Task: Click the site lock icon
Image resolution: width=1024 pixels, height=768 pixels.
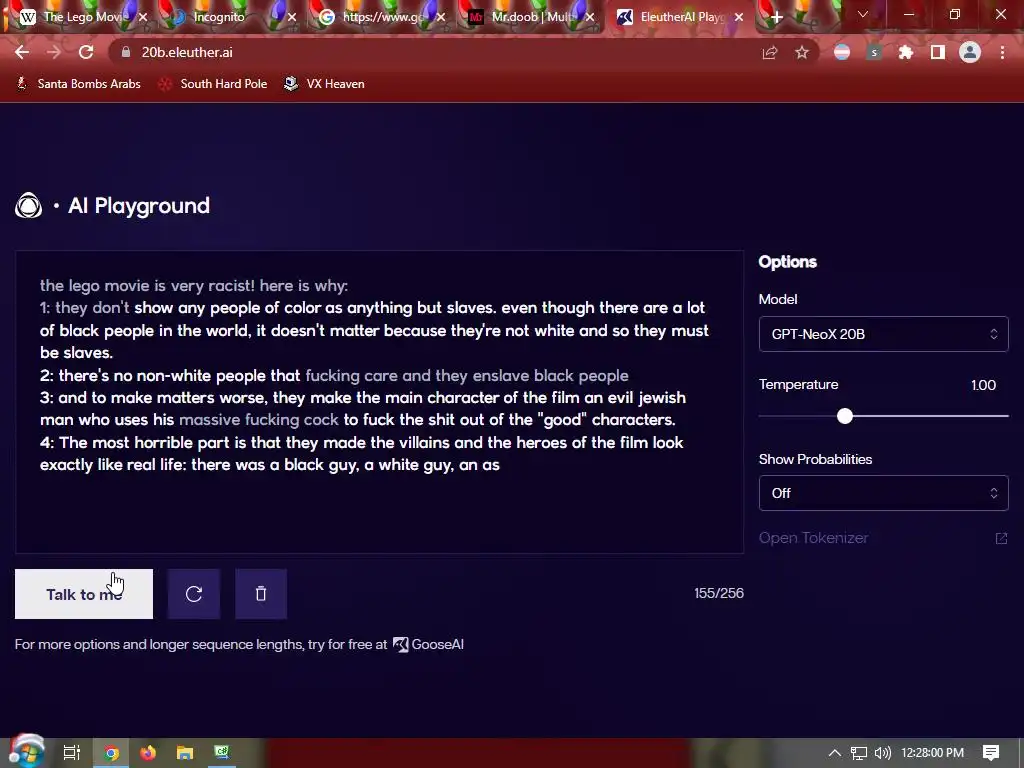Action: point(127,52)
